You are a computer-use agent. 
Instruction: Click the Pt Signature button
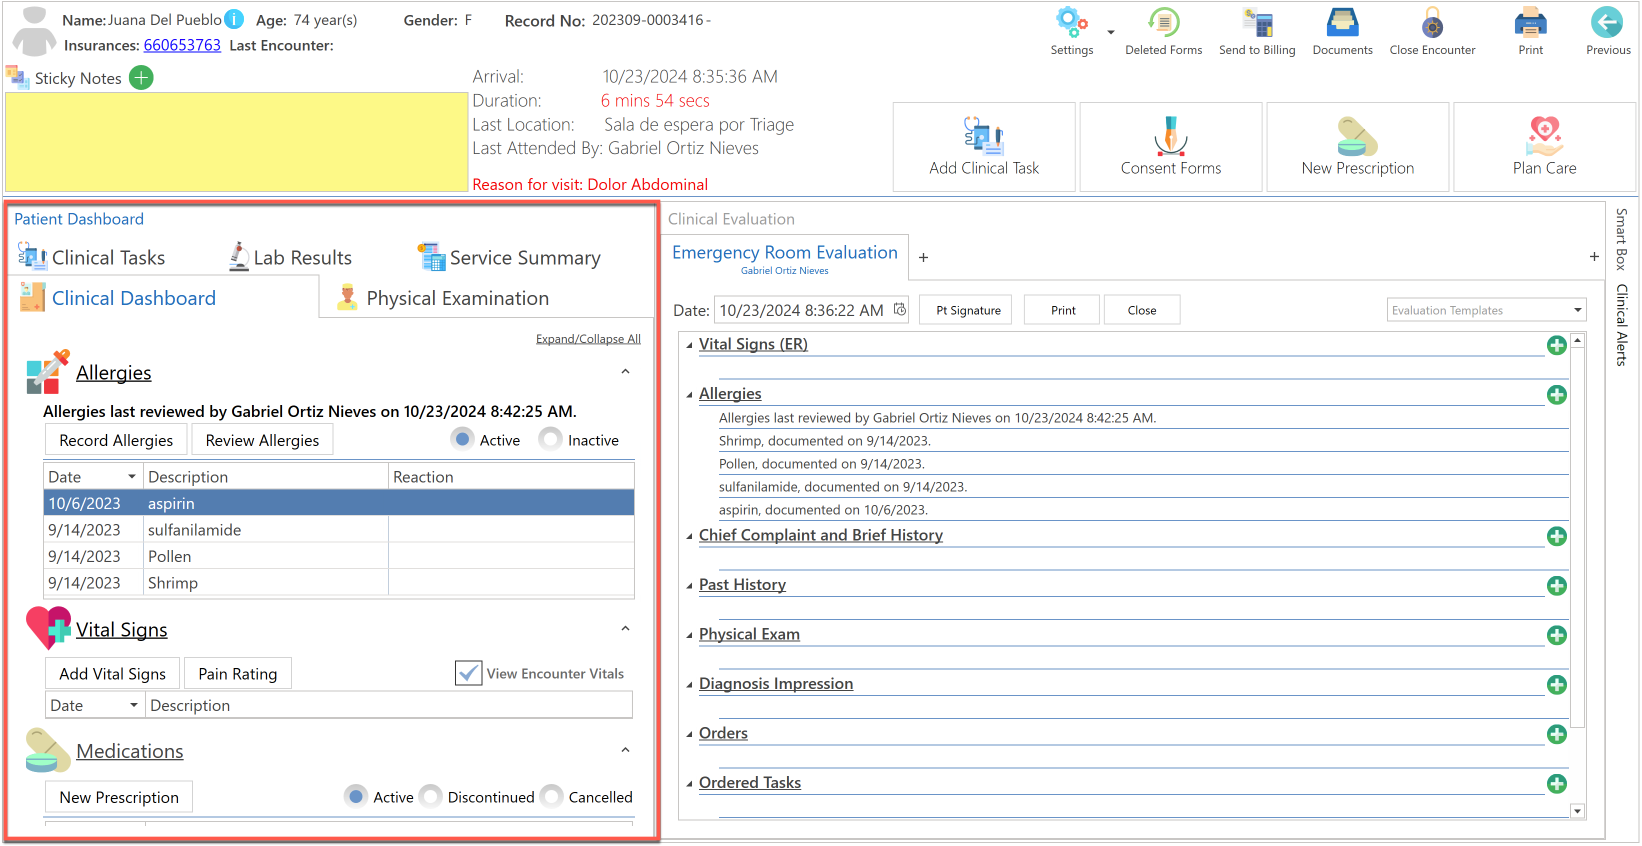point(967,310)
